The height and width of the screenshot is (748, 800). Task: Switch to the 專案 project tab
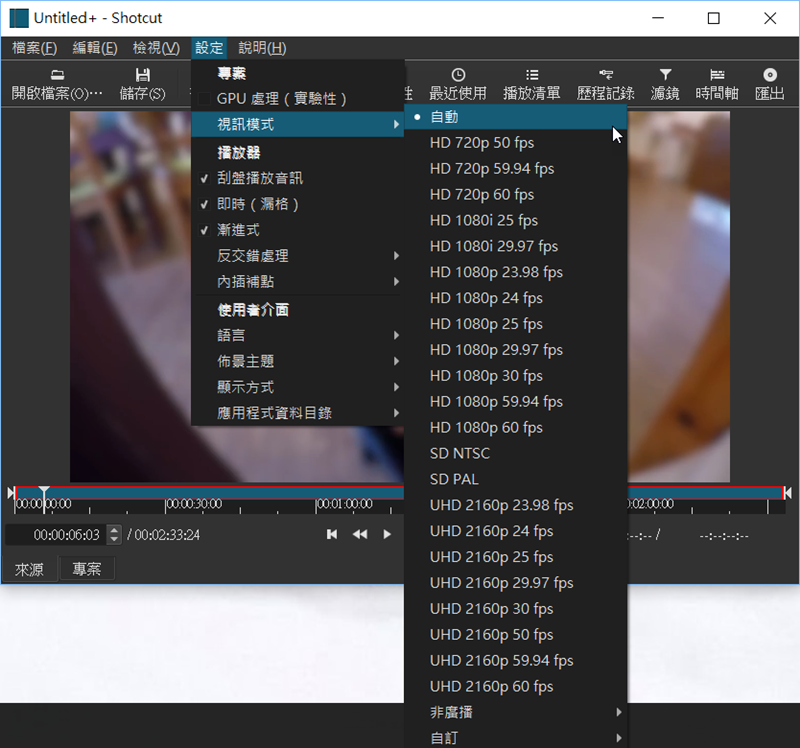click(87, 569)
